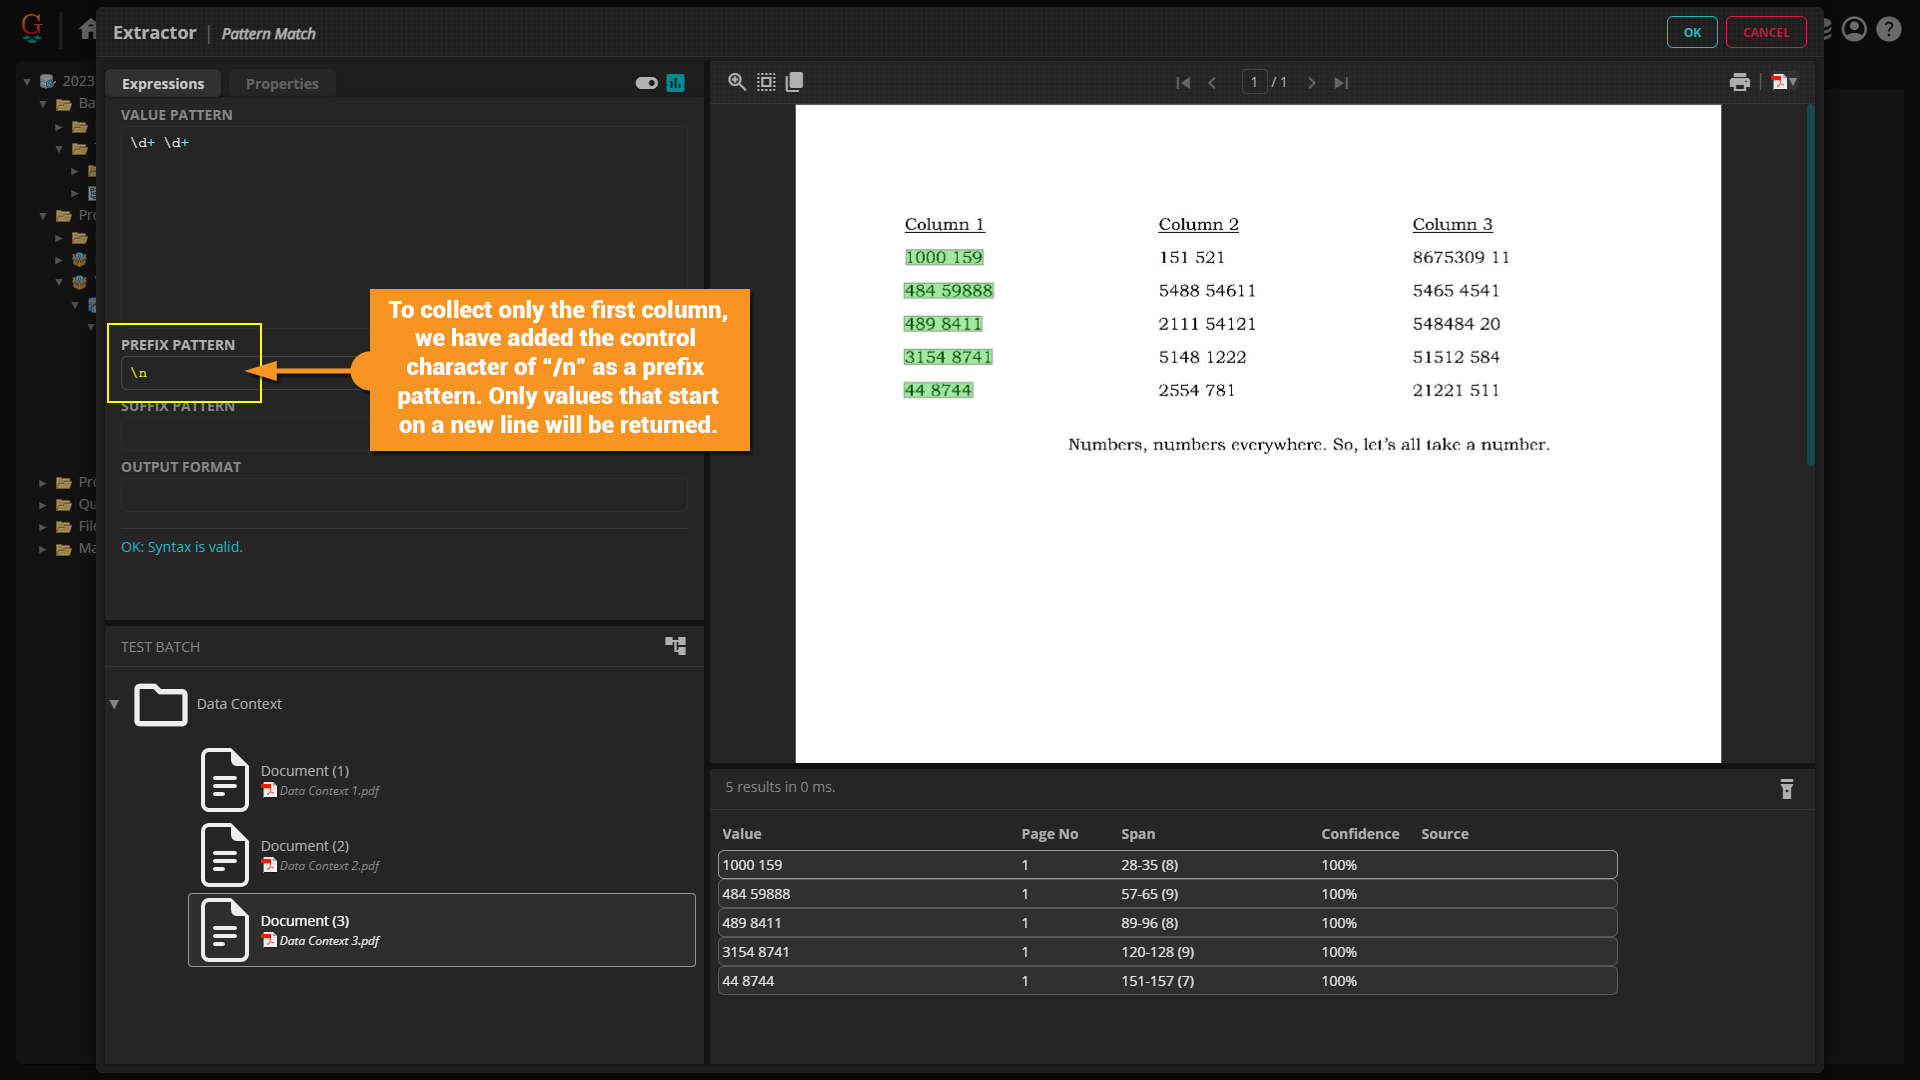1920x1080 pixels.
Task: Click the fit-to-page selection icon
Action: [x=766, y=82]
